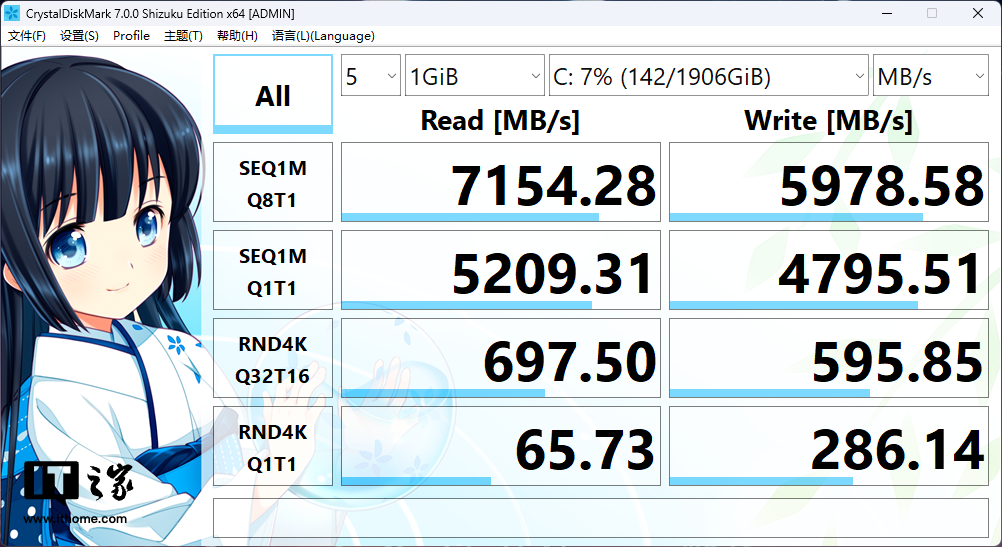This screenshot has height=547, width=1002.
Task: Run all benchmarks with All button
Action: click(x=272, y=95)
